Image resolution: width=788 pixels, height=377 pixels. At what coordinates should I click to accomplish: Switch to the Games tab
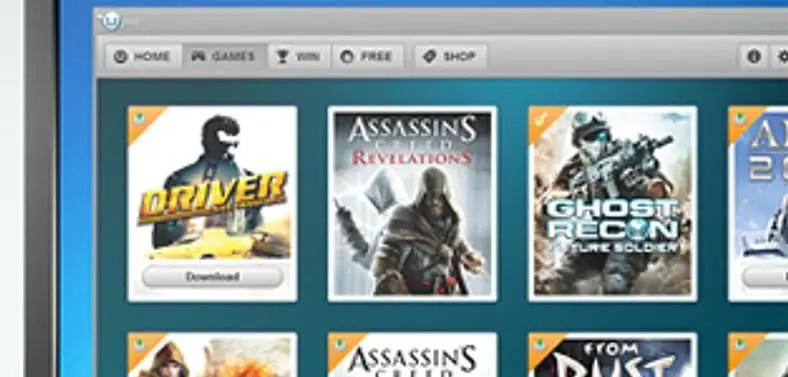(224, 56)
